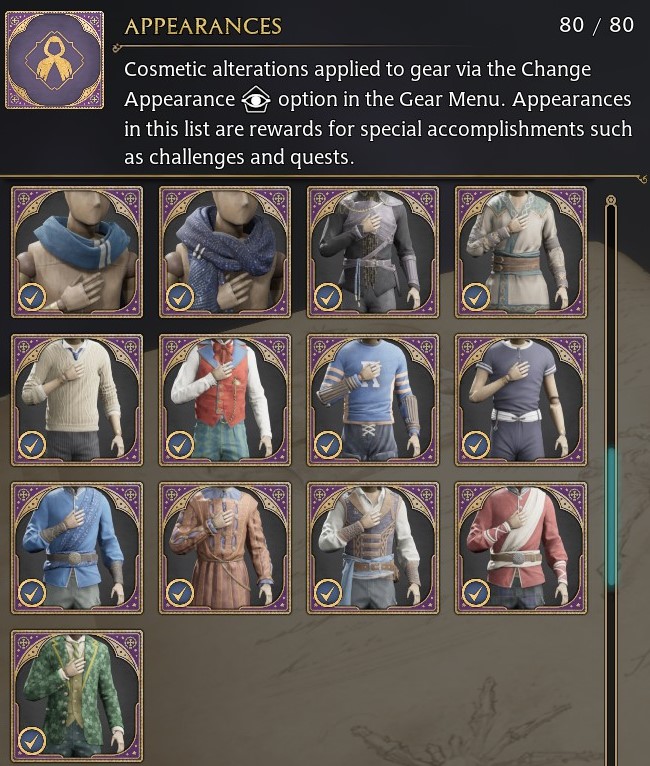The height and width of the screenshot is (766, 650).
Task: Select the blue R jersey outfit
Action: tap(373, 400)
